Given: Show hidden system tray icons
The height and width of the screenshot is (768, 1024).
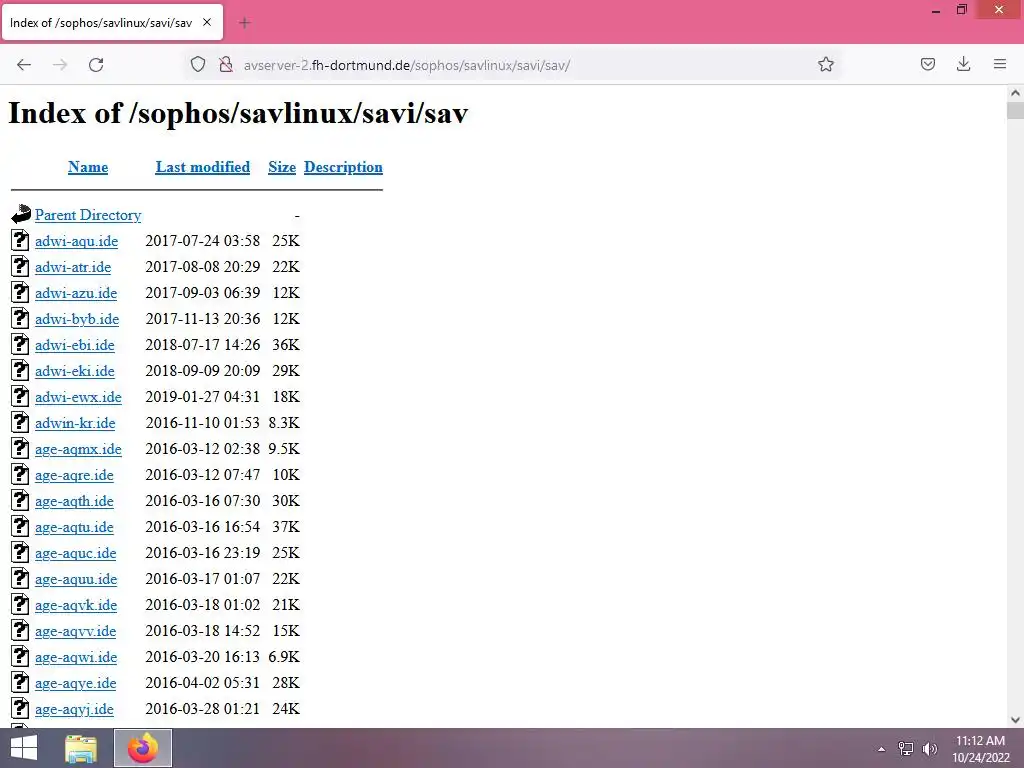Looking at the screenshot, I should click(881, 749).
